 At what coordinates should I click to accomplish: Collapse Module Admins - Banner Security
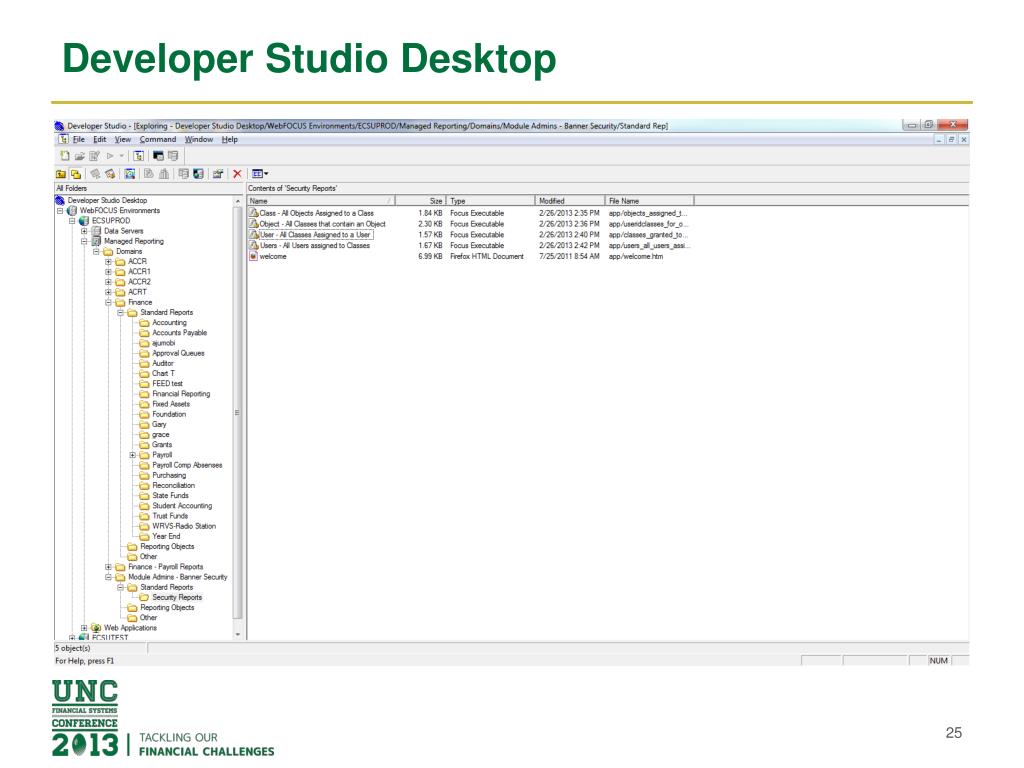tap(108, 577)
